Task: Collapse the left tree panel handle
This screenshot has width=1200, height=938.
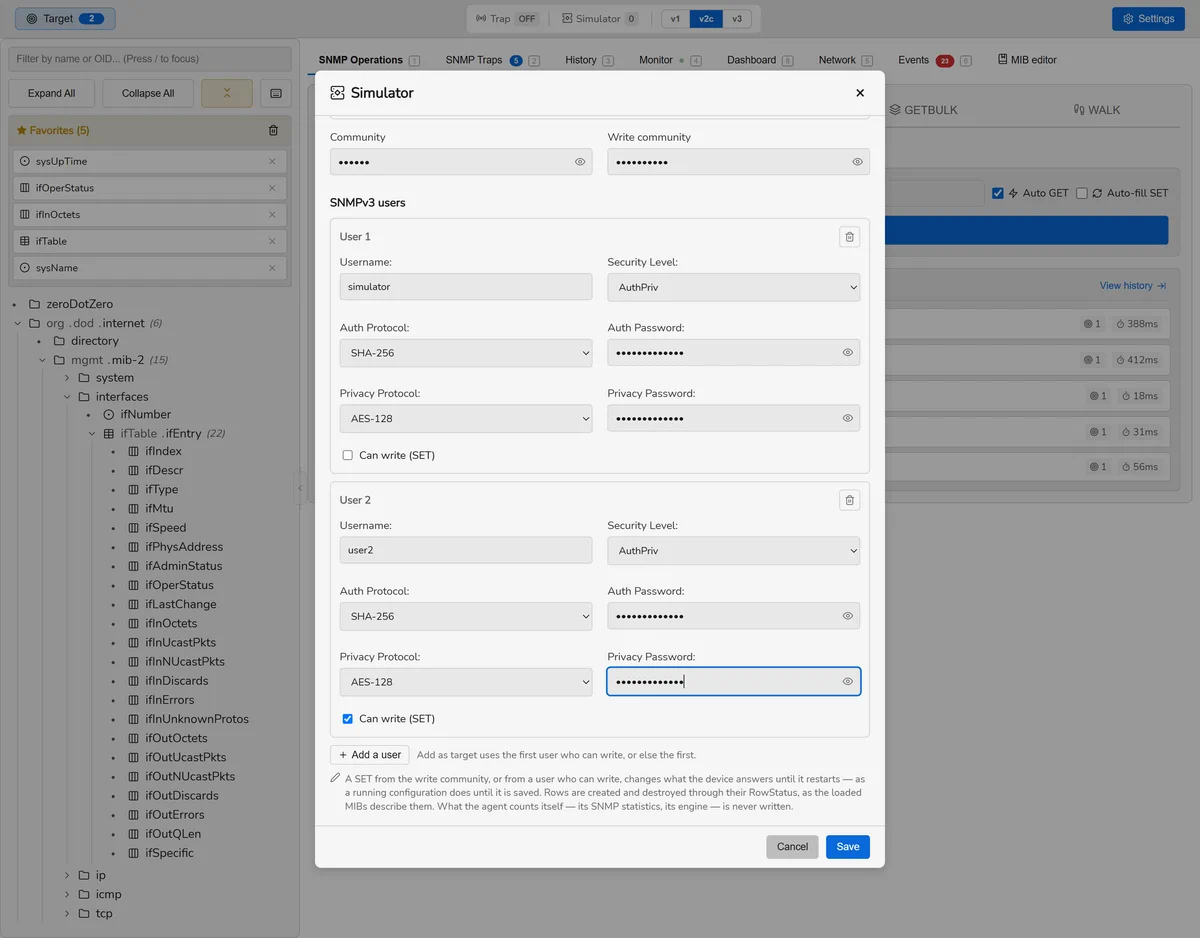Action: coord(299,488)
